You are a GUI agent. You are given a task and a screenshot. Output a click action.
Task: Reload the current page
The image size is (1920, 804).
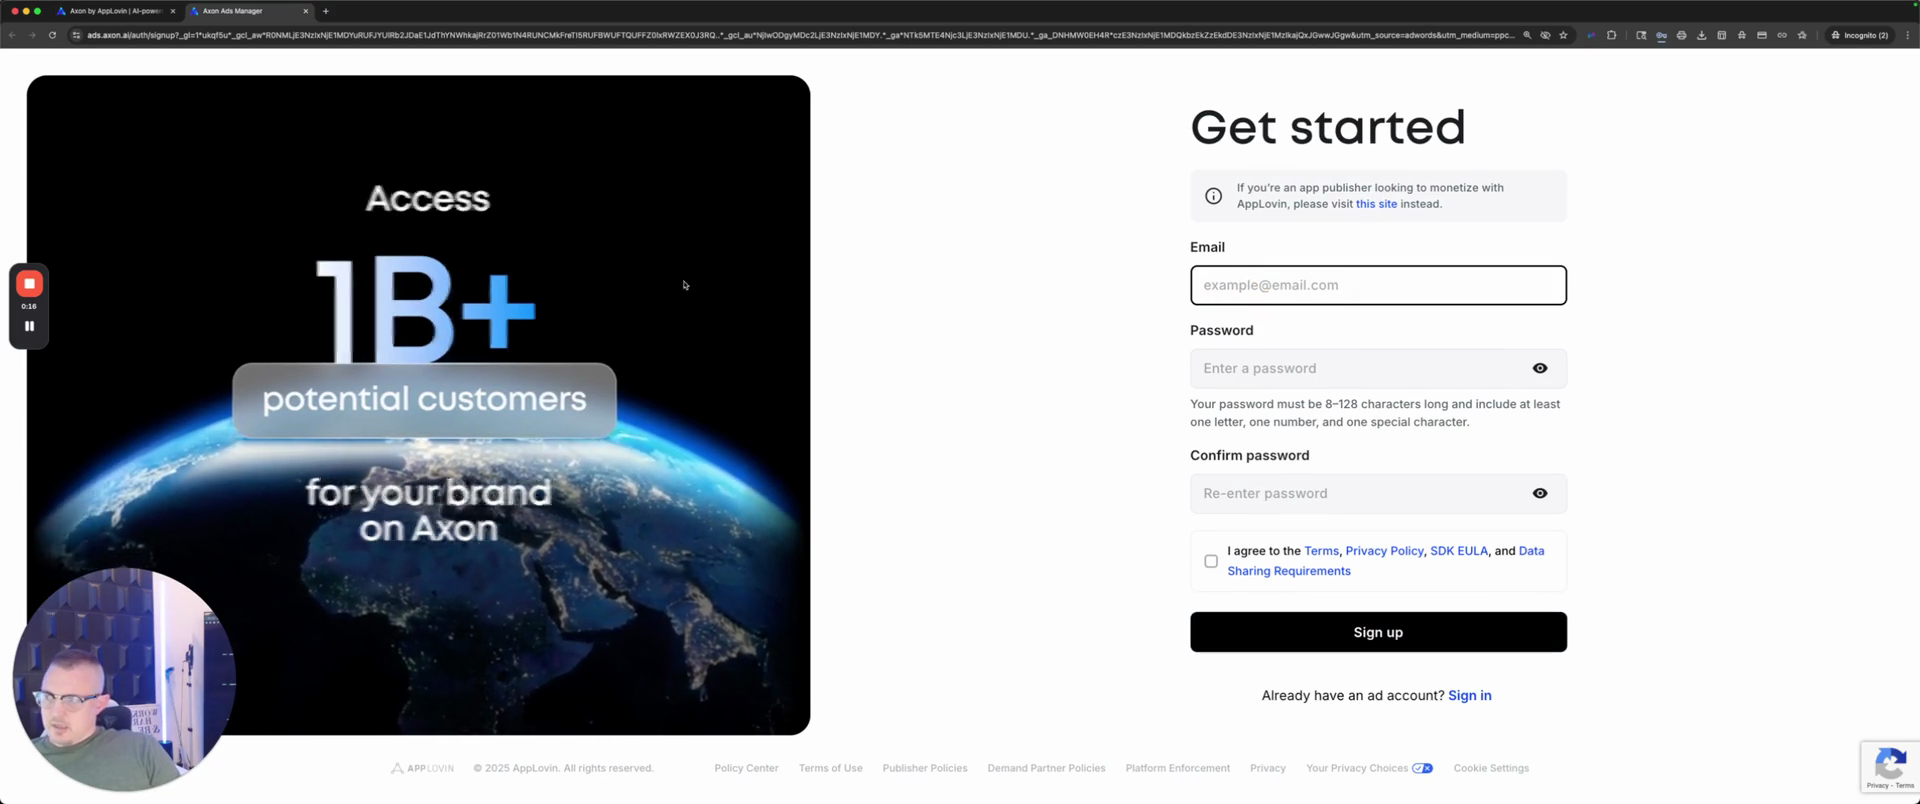coord(52,35)
